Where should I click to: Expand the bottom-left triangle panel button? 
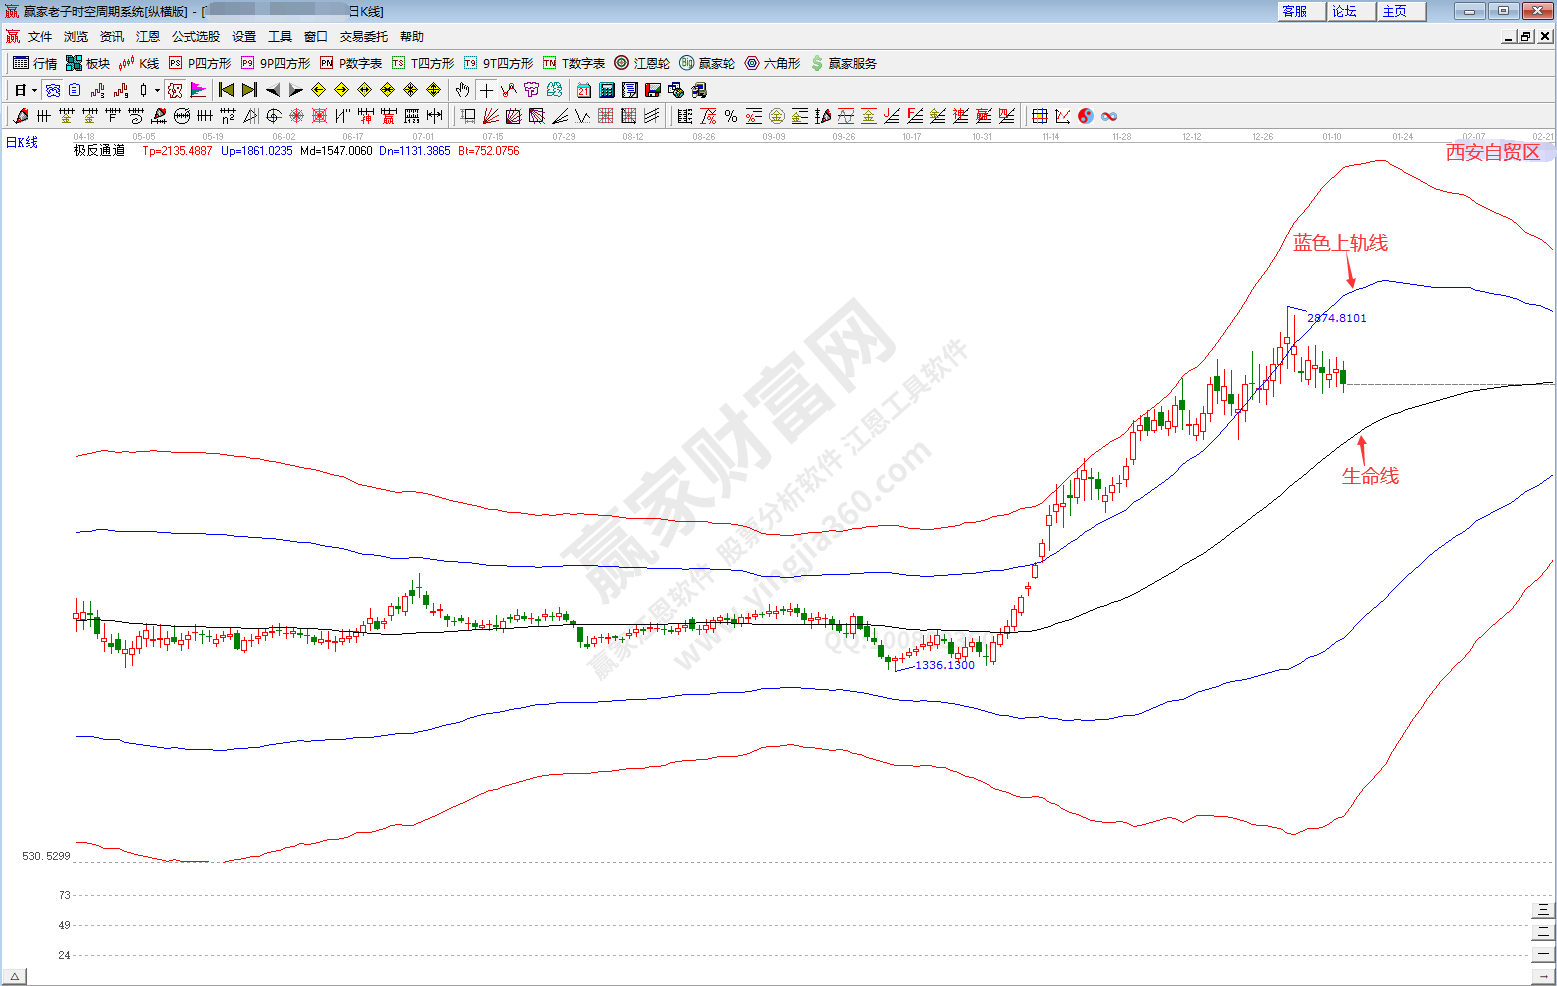[x=14, y=976]
